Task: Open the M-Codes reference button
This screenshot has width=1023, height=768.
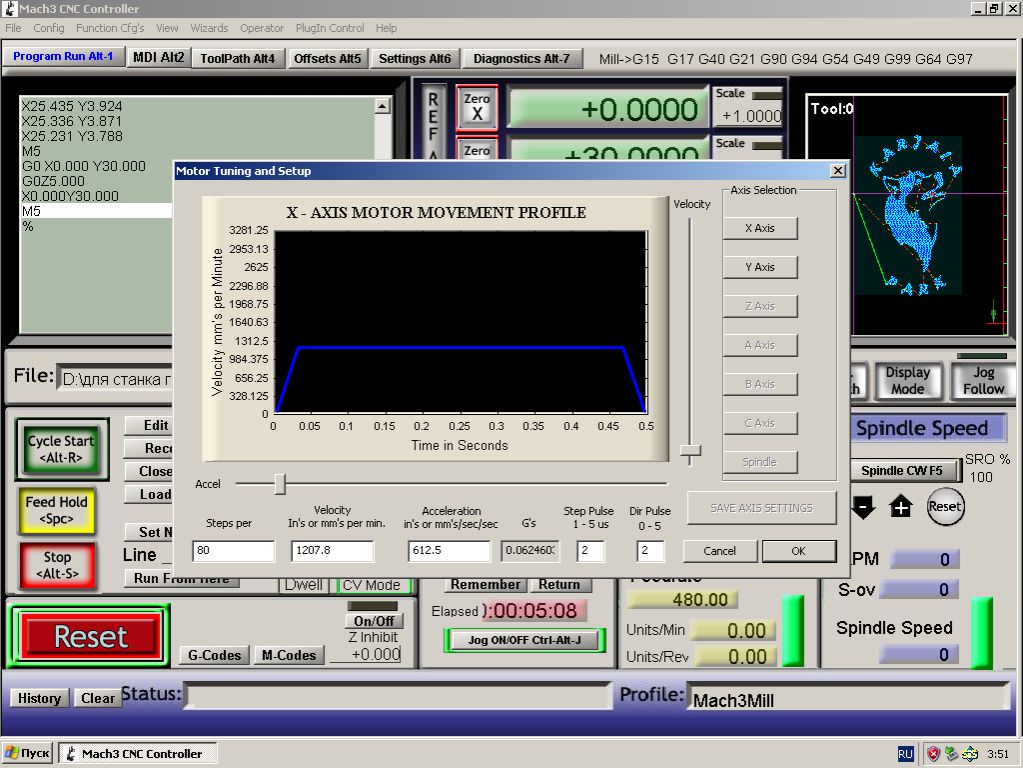Action: (288, 655)
